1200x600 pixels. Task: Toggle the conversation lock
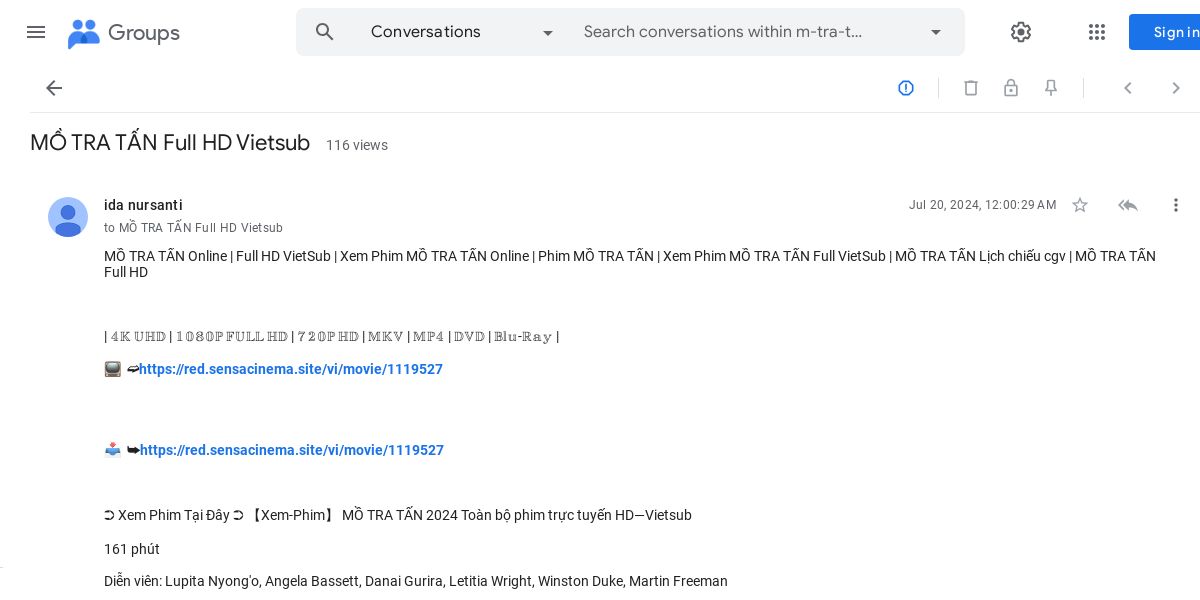tap(1011, 88)
